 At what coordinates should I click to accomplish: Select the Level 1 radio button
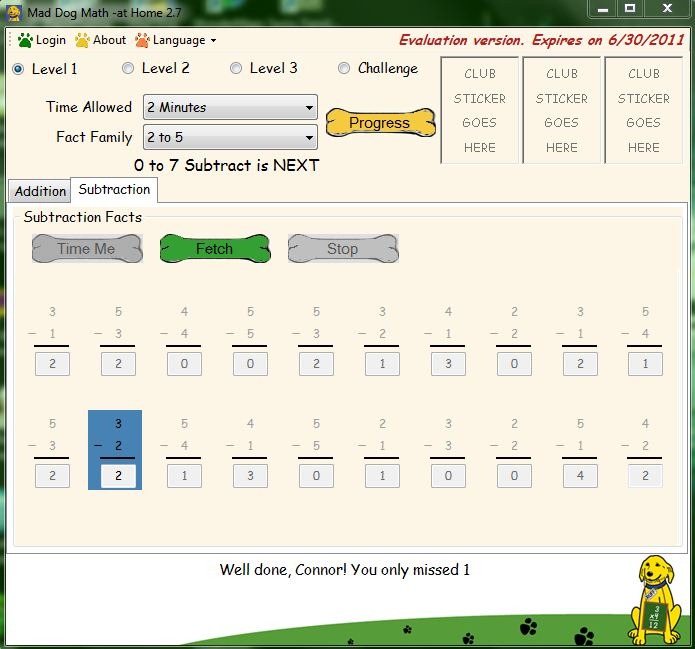[18, 69]
